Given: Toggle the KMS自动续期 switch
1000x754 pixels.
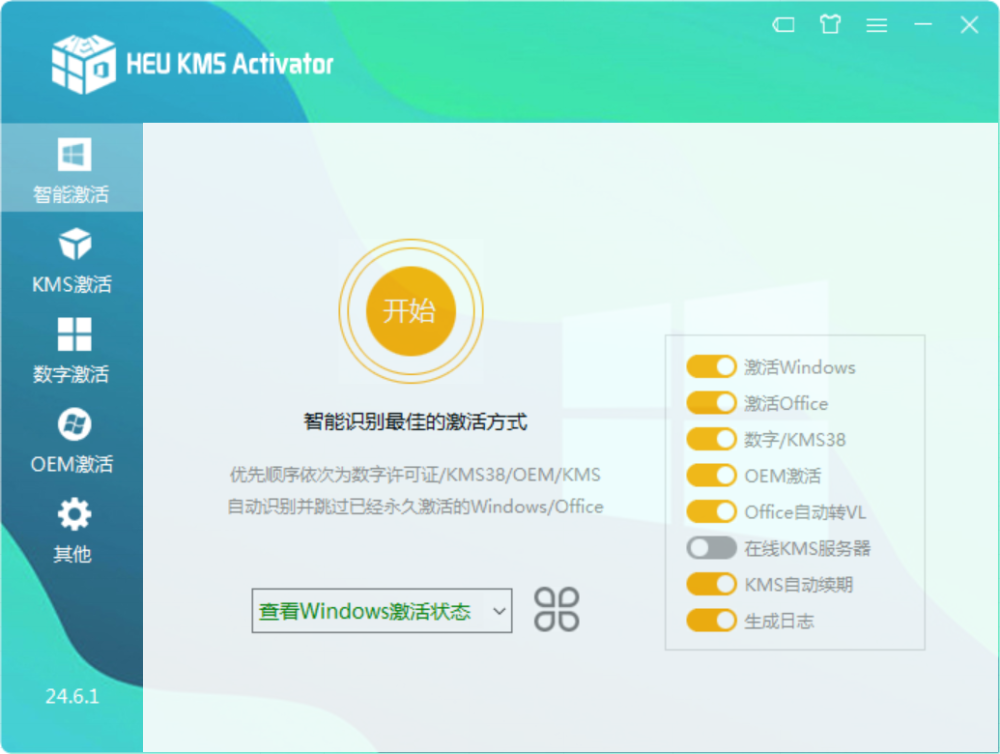Looking at the screenshot, I should tap(712, 584).
